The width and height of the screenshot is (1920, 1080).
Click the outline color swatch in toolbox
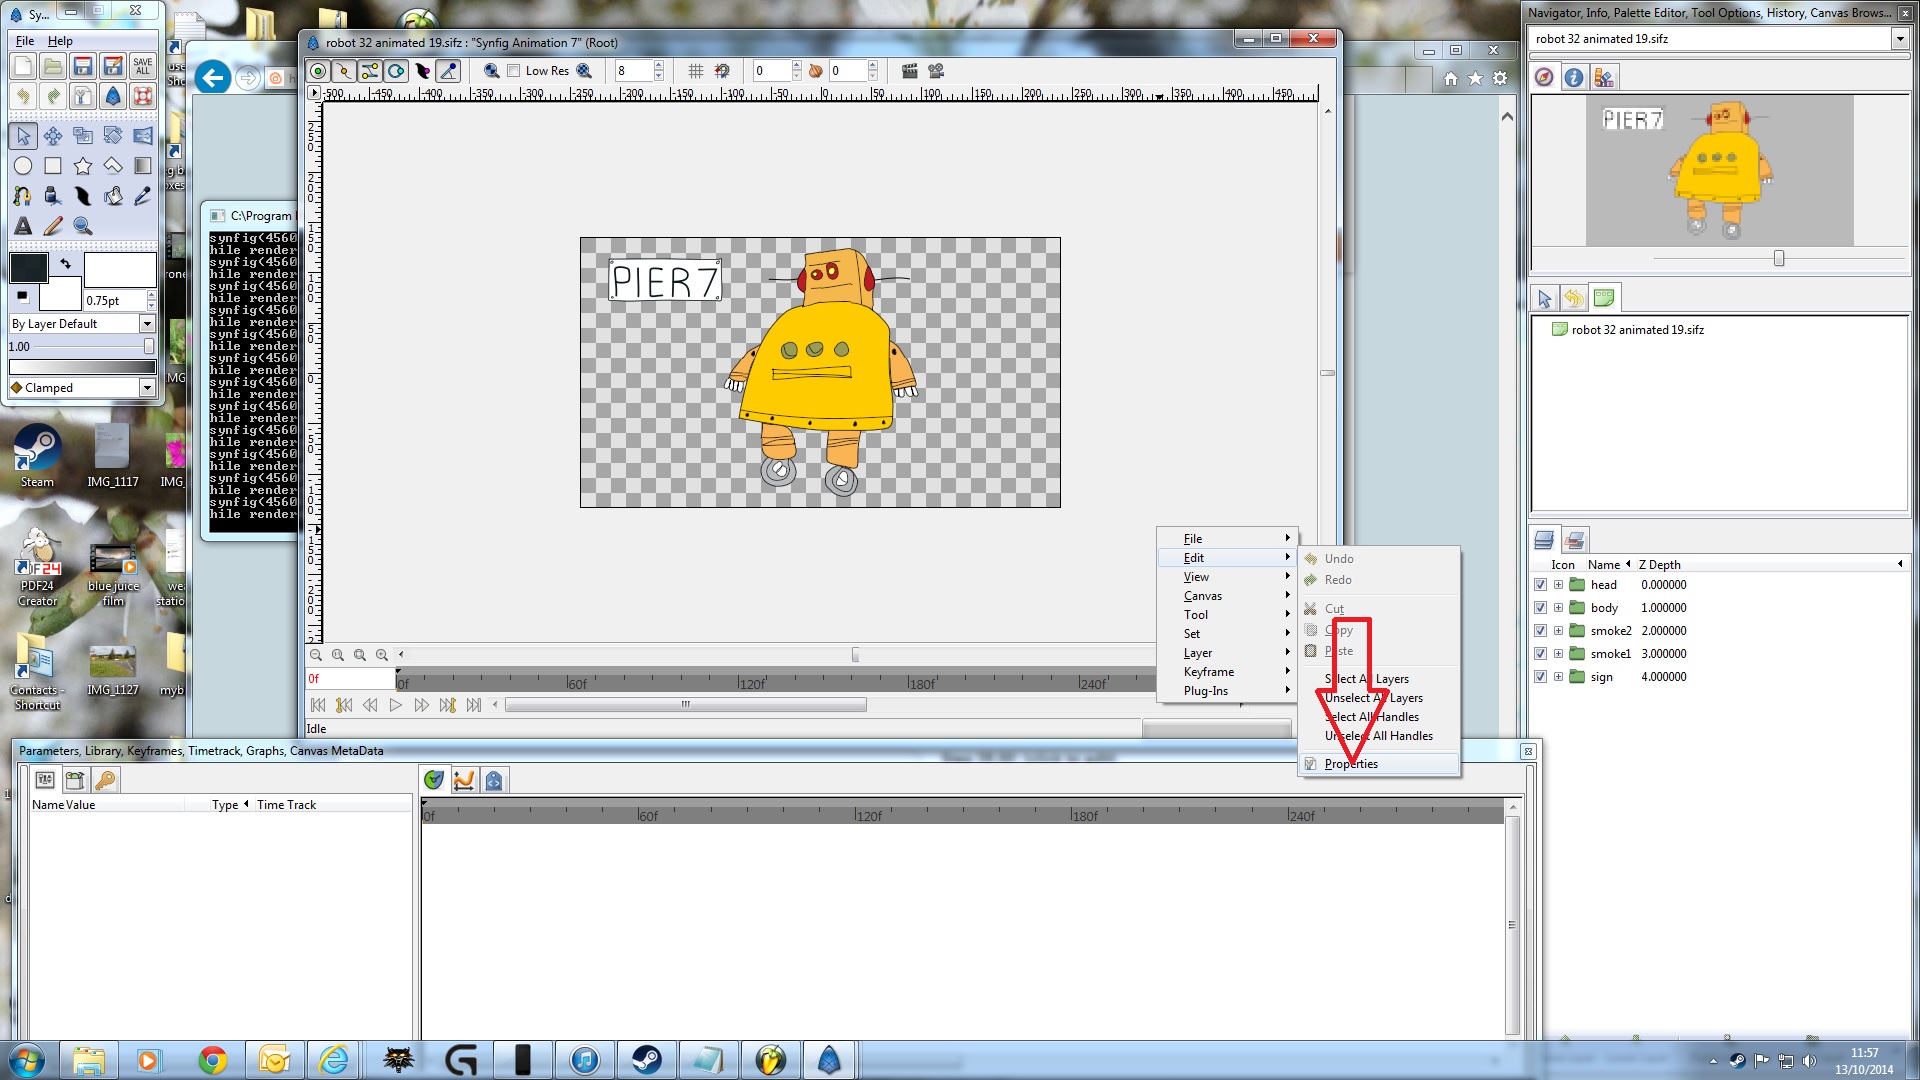[28, 267]
